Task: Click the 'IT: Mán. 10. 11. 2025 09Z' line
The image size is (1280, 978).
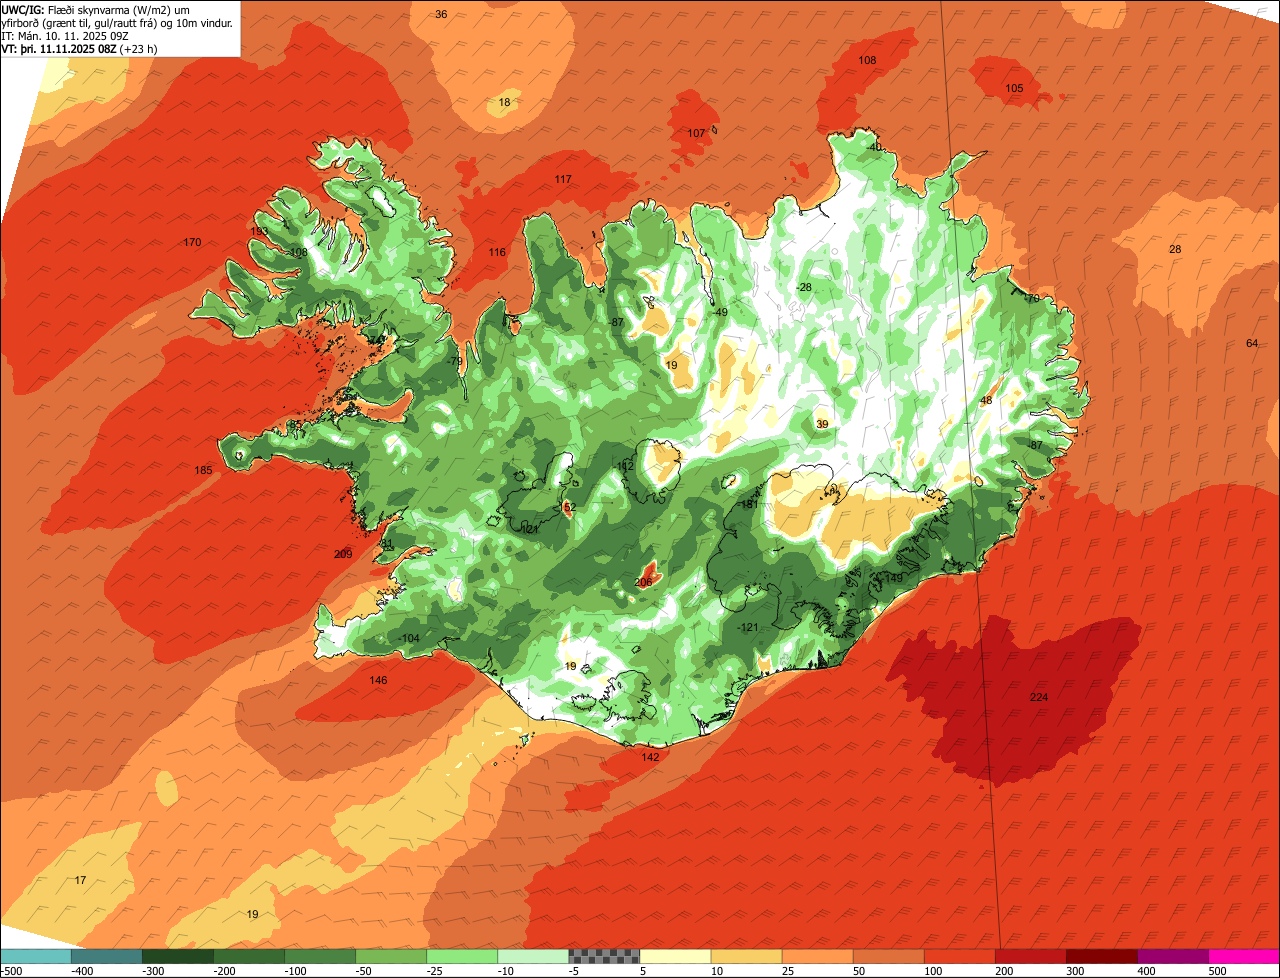Action: (x=65, y=36)
